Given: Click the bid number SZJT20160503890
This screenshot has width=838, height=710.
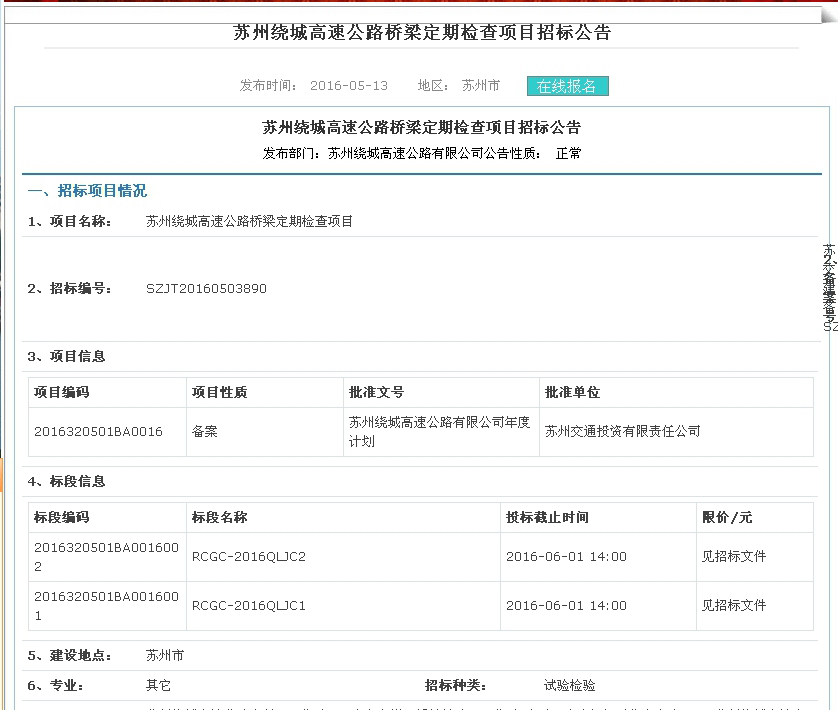Looking at the screenshot, I should (x=206, y=289).
